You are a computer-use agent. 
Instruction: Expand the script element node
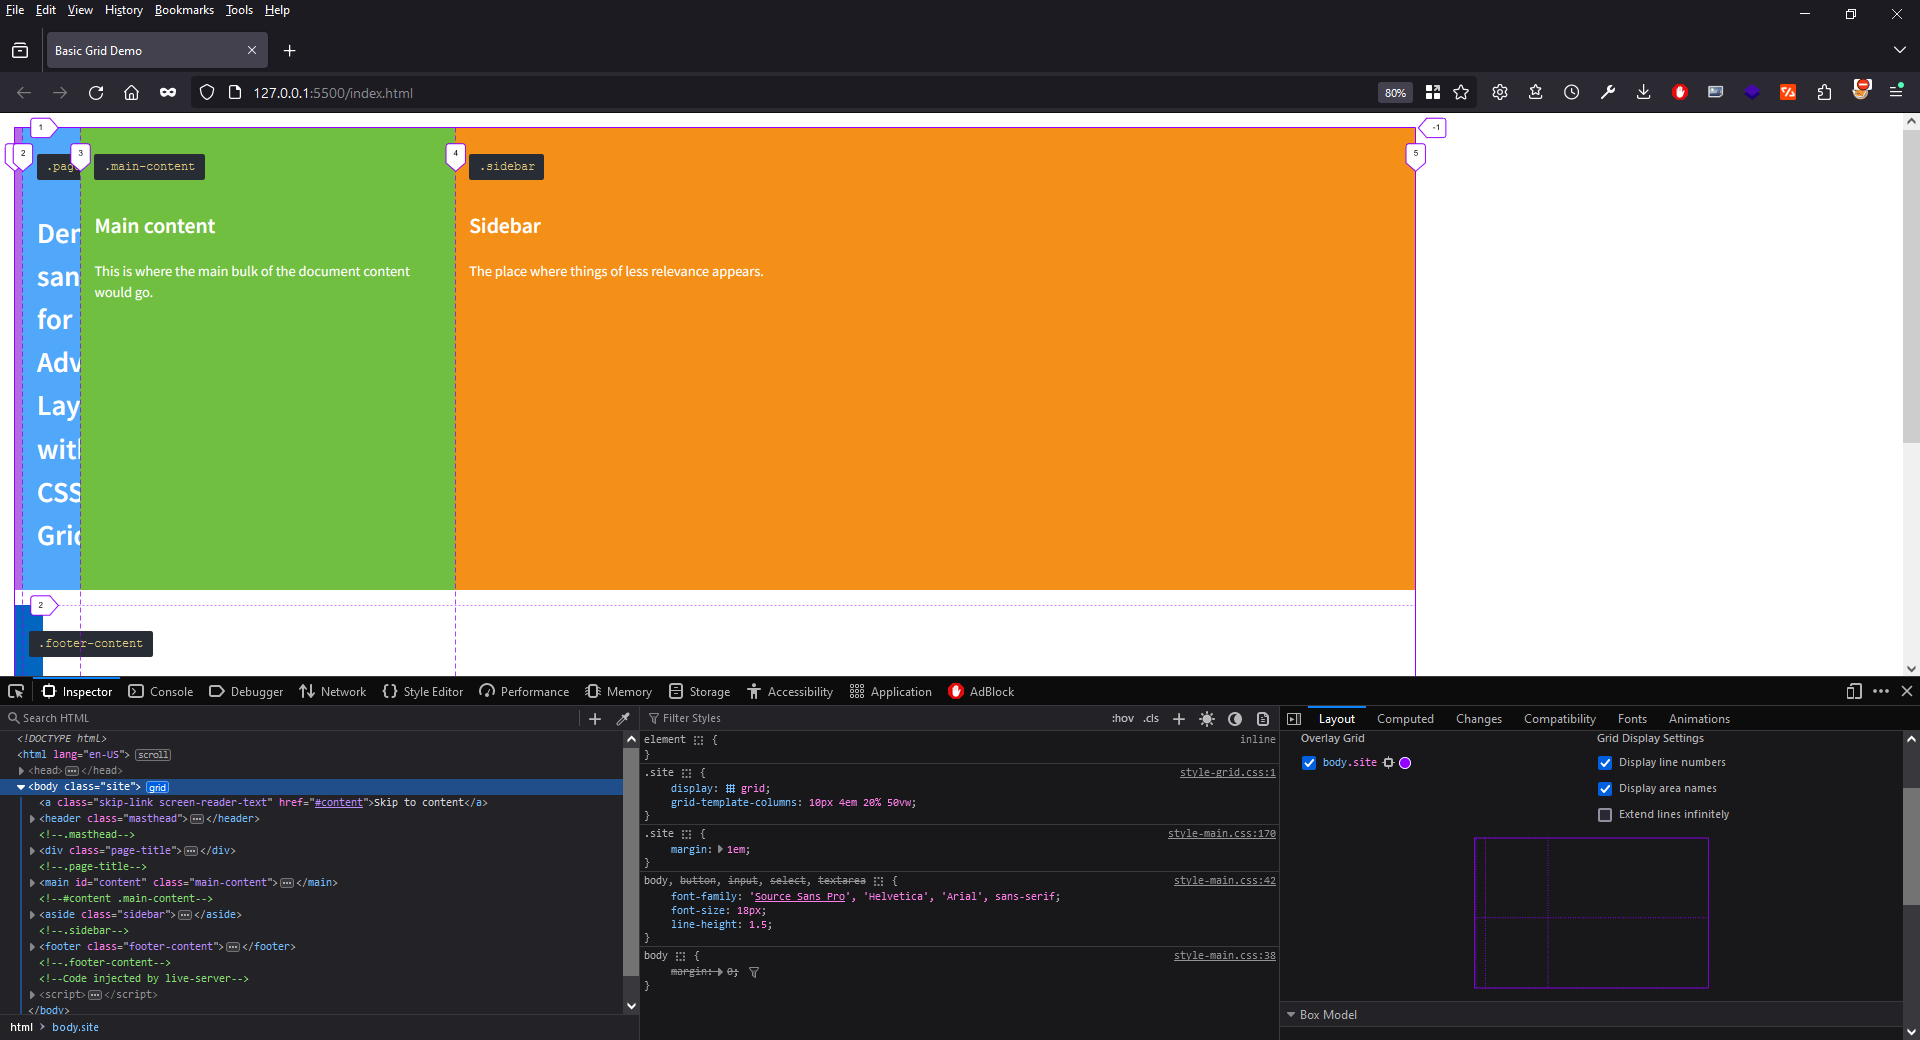32,995
